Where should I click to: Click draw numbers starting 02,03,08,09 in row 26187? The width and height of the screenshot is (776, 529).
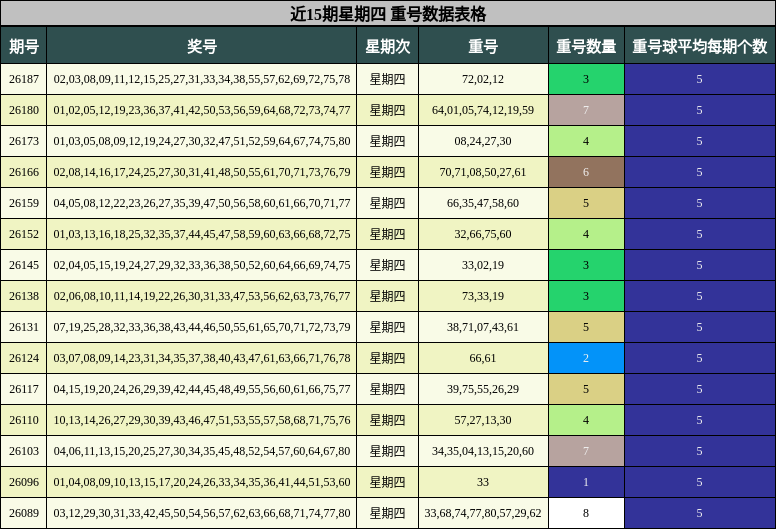click(201, 79)
